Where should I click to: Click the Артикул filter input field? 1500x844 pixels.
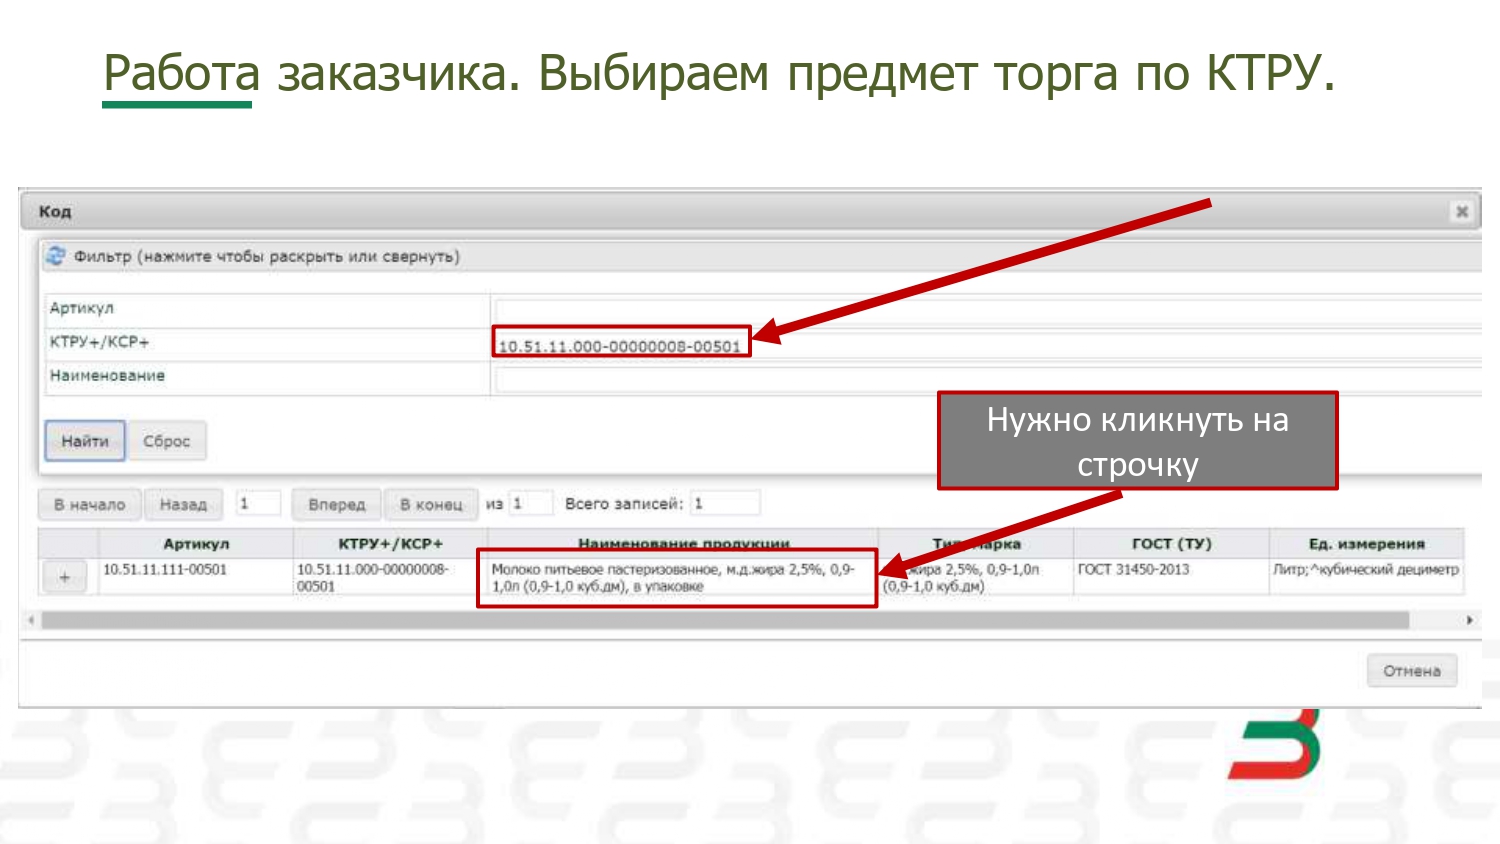point(985,309)
